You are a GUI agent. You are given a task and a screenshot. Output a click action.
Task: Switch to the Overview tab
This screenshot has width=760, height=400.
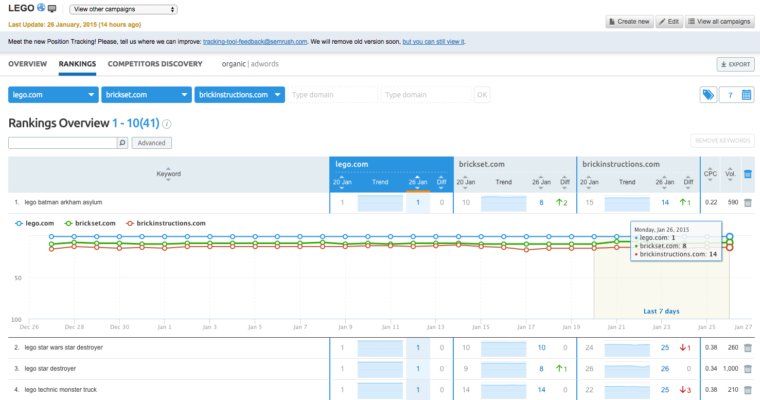tap(28, 64)
